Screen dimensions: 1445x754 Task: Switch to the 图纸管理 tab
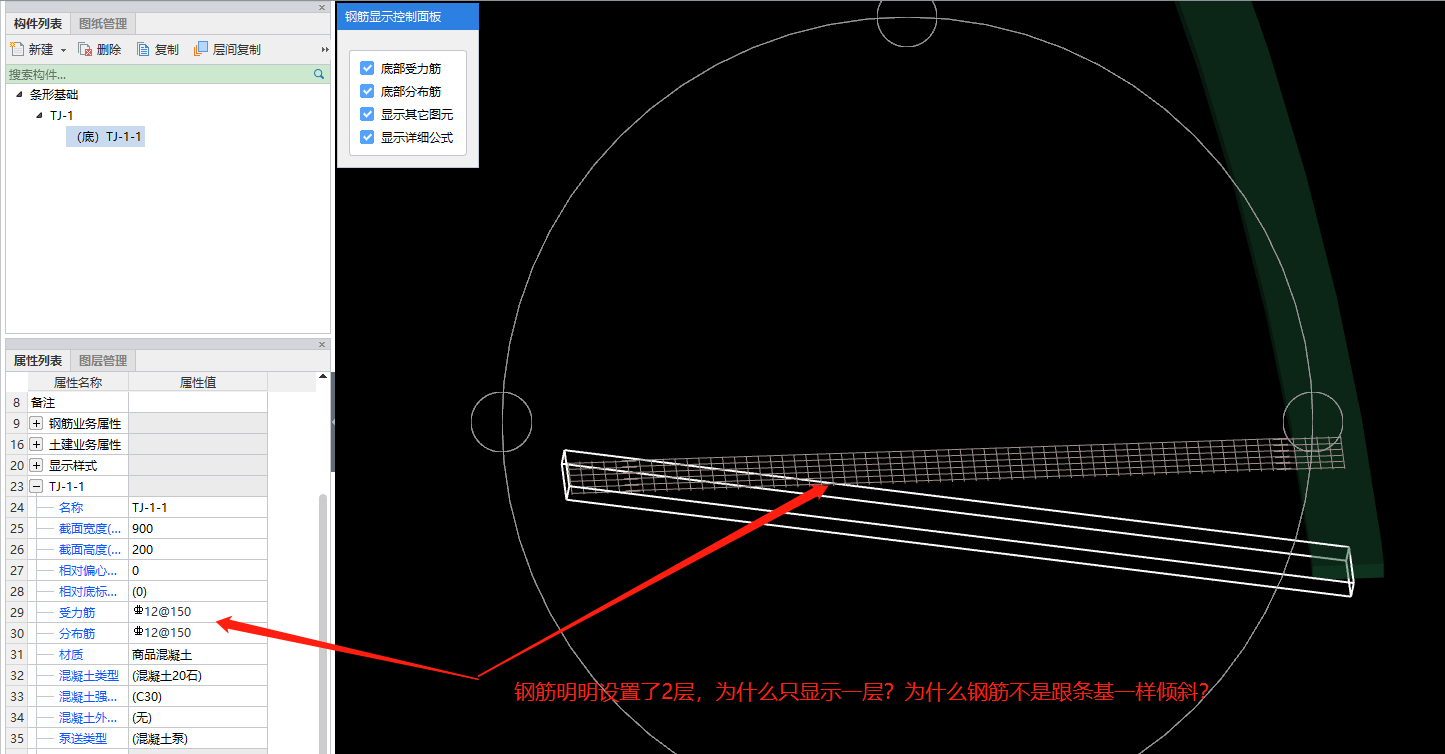[102, 23]
